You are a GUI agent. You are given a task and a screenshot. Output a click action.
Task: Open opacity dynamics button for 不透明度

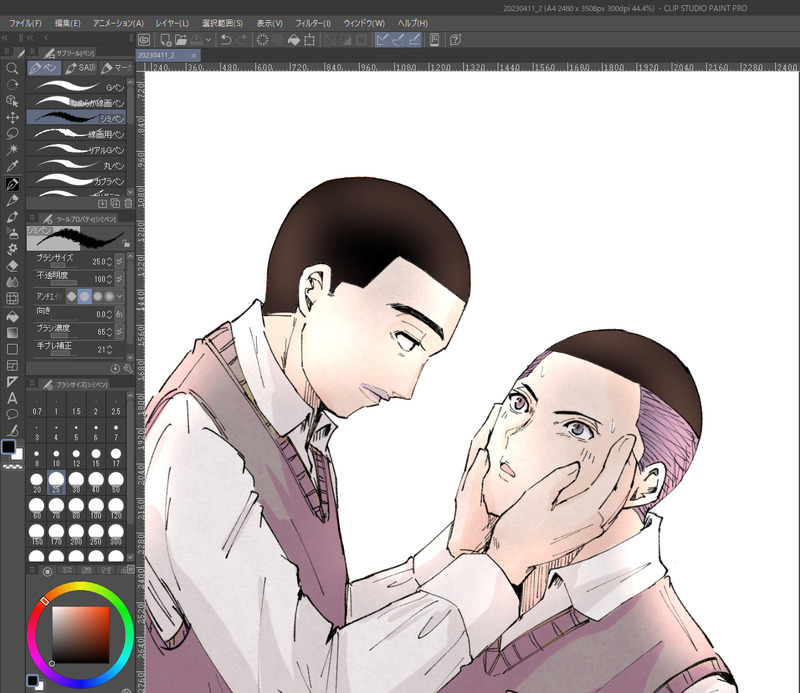(119, 279)
